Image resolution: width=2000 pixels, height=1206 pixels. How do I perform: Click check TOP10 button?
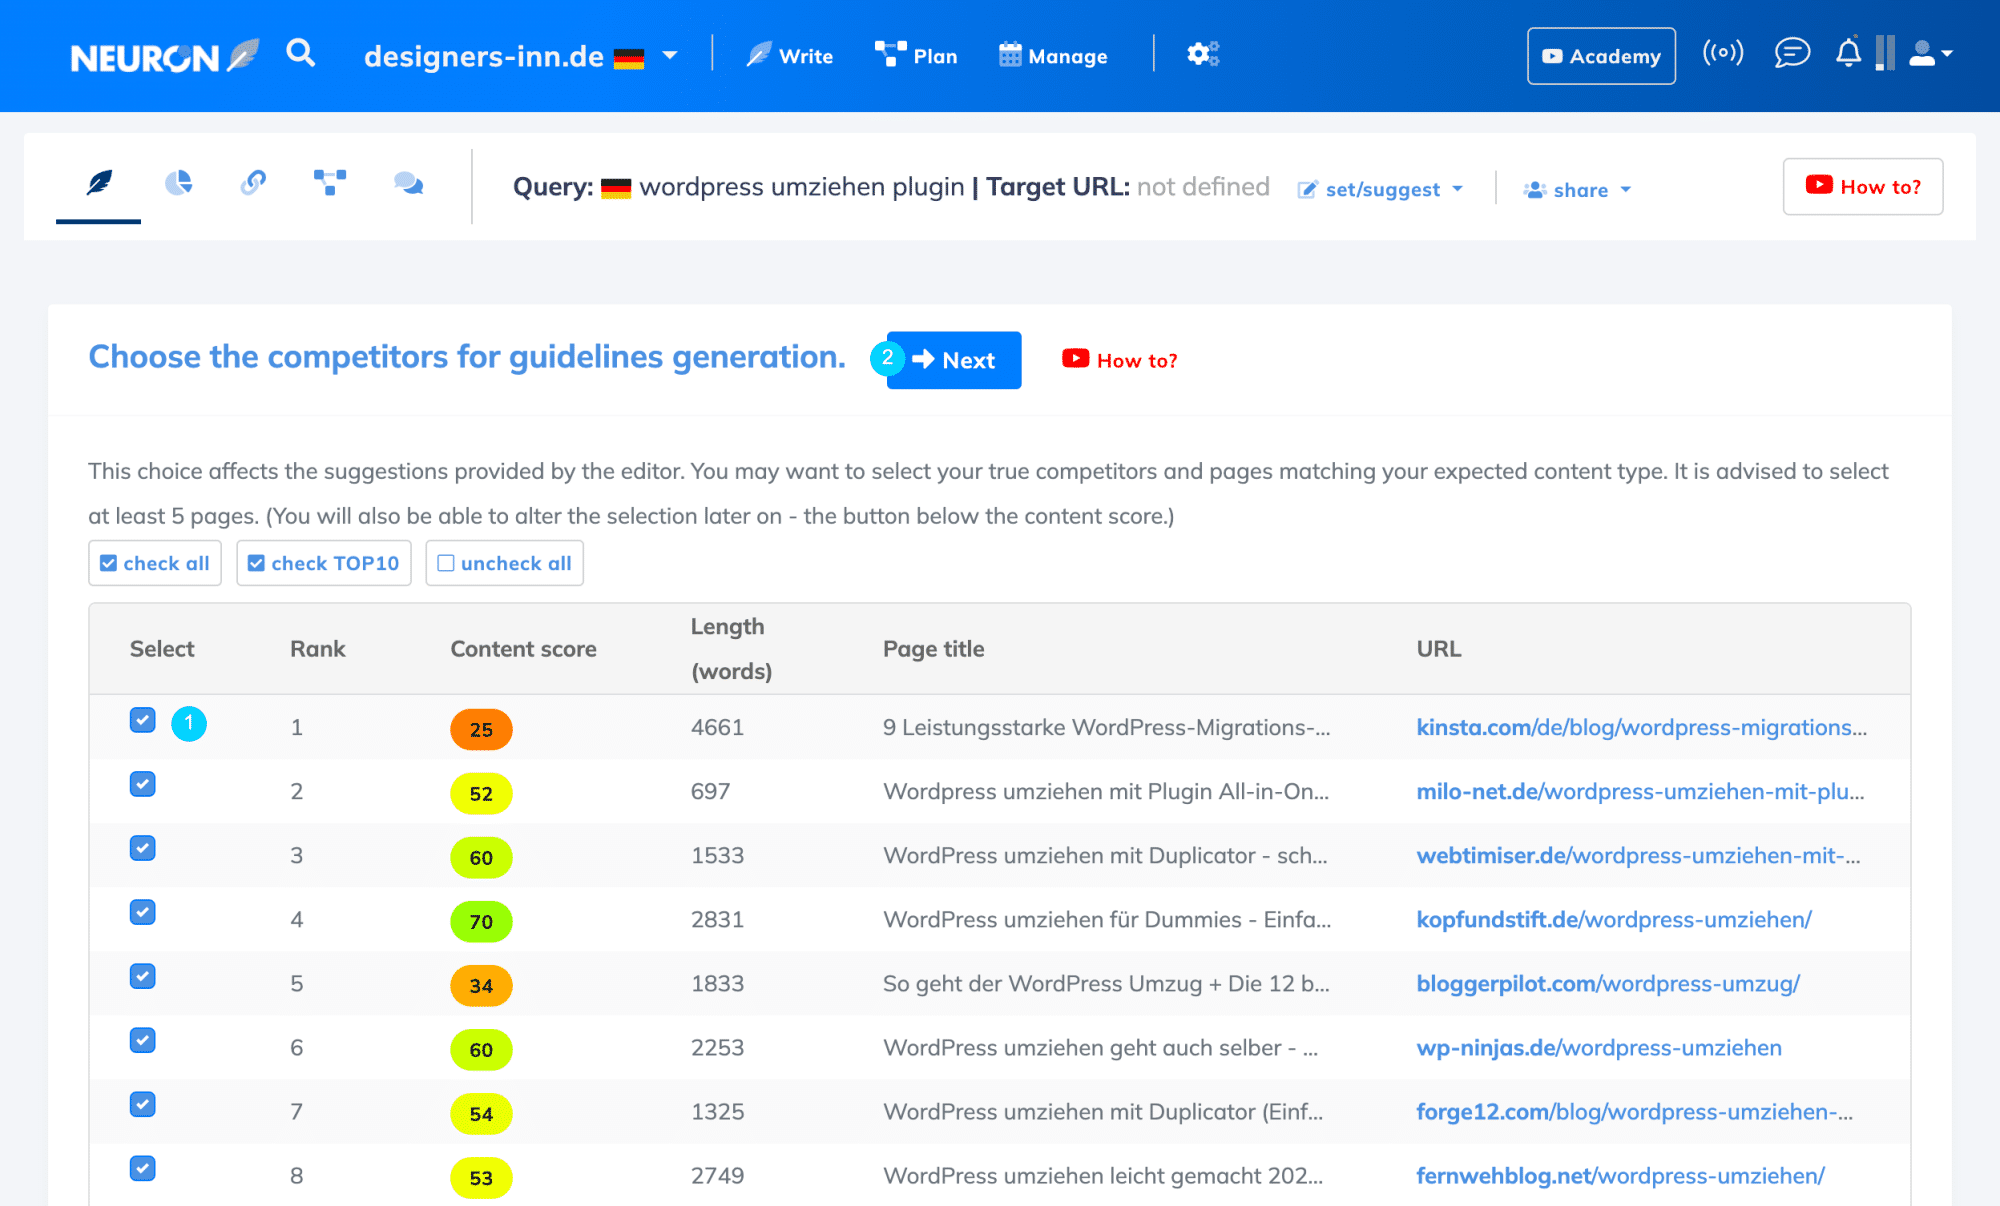coord(324,563)
